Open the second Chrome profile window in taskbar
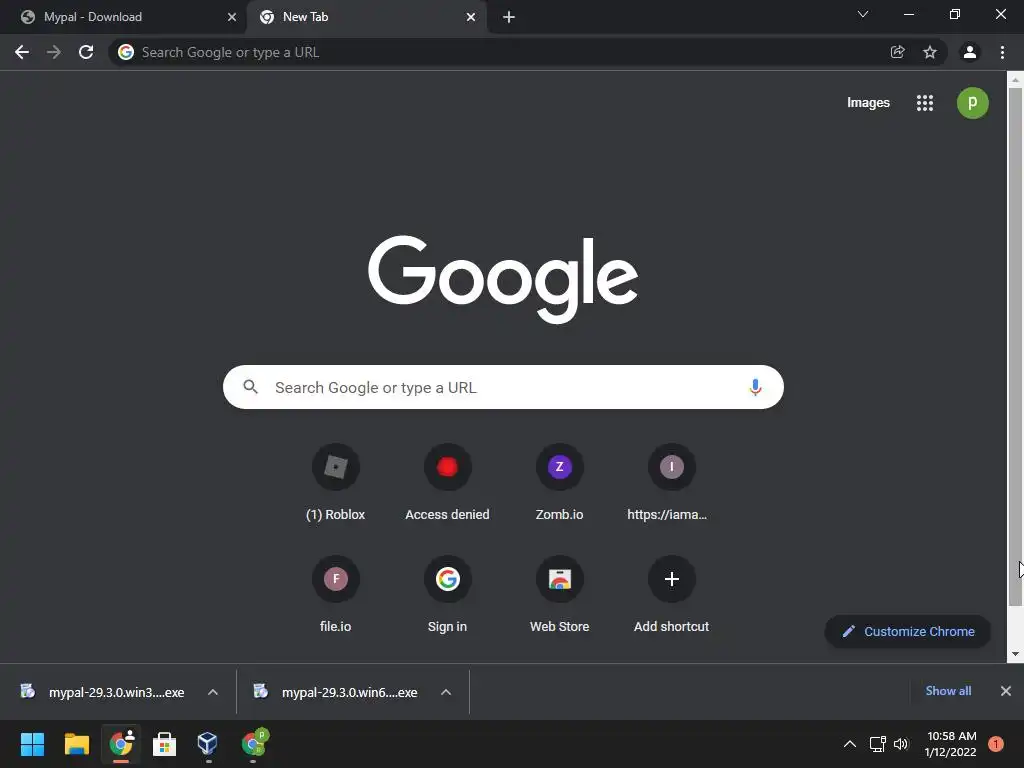 click(254, 744)
